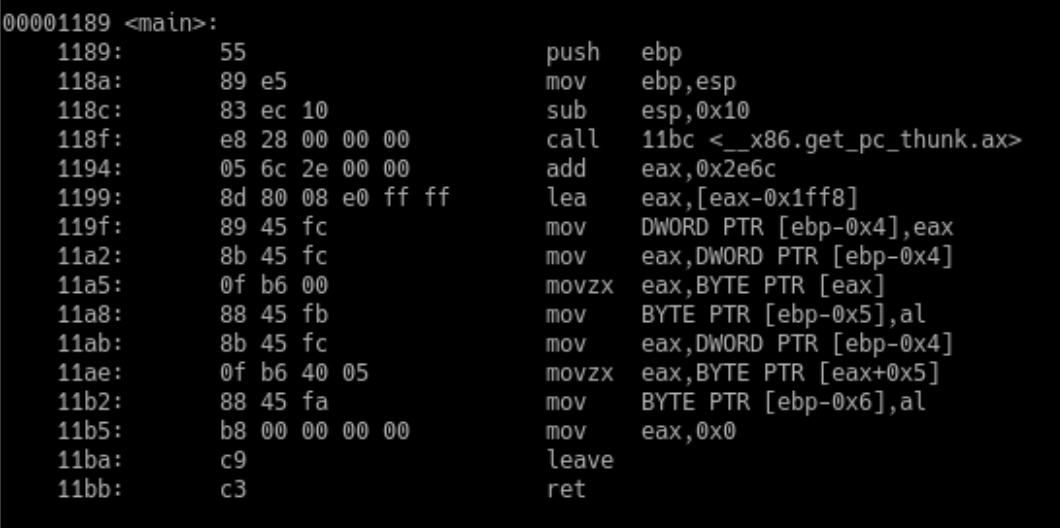Click the call instruction mnemonic

574,139
